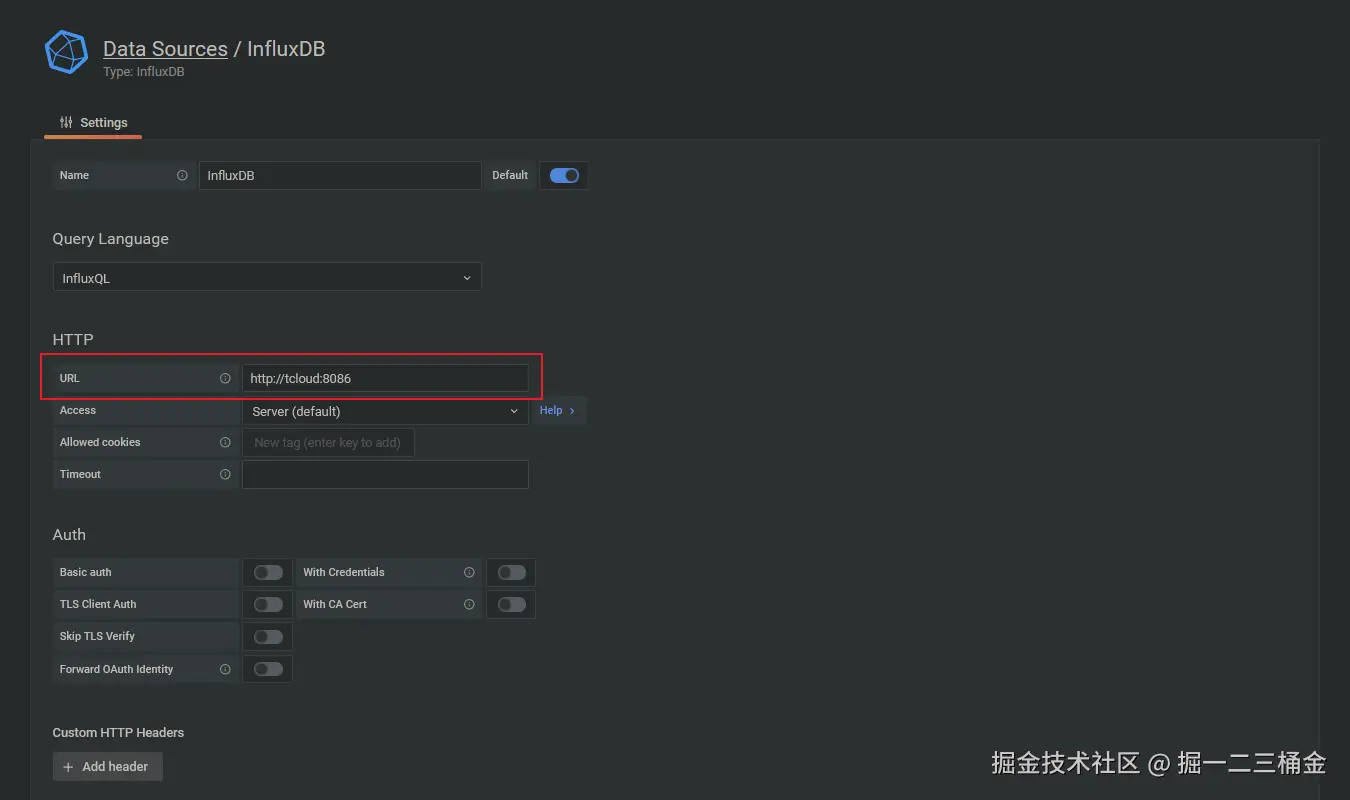Click the InfluxDB data source logo icon
Screen dimensions: 1350x800
click(x=67, y=53)
